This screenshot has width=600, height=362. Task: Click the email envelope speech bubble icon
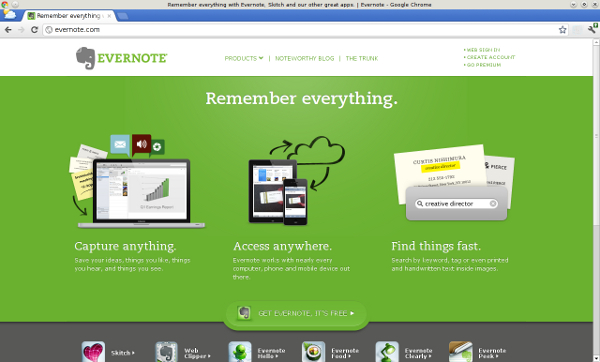tap(120, 145)
